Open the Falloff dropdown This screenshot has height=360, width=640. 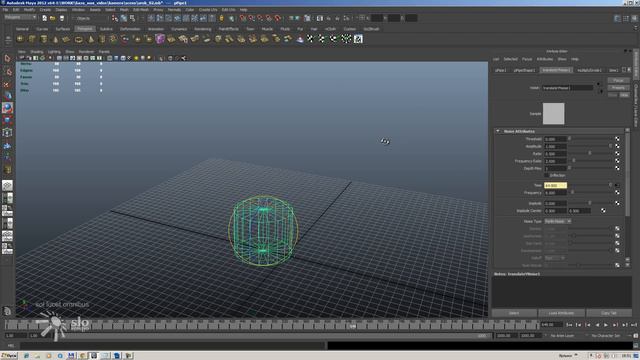pos(555,258)
